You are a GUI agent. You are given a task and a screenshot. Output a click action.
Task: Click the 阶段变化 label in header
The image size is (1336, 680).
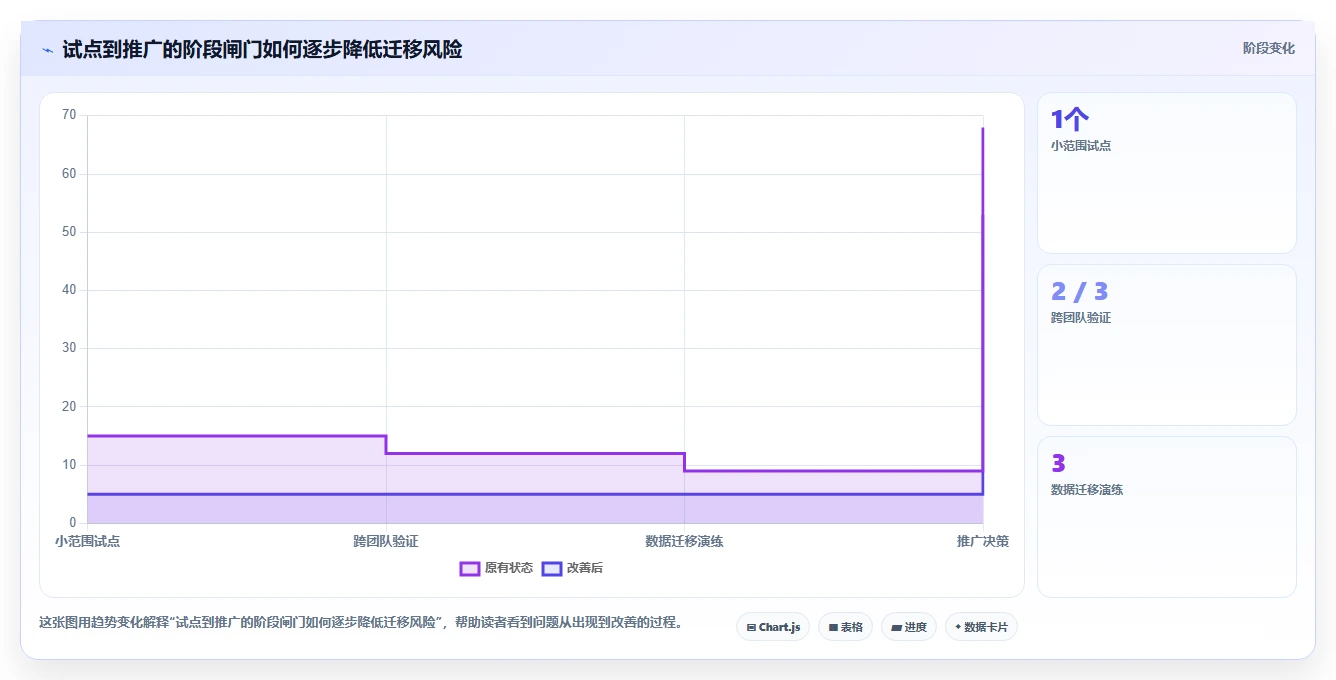pos(1268,48)
